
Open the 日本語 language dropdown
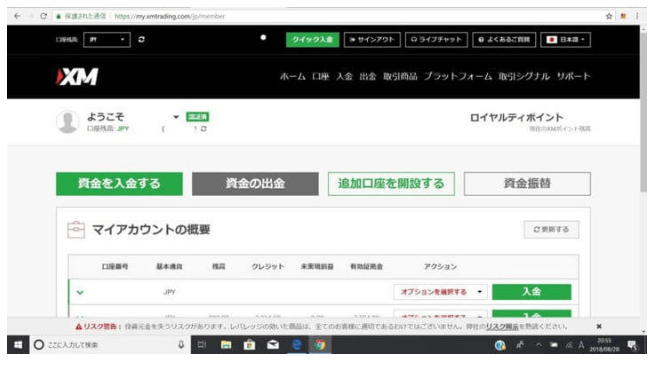(566, 40)
